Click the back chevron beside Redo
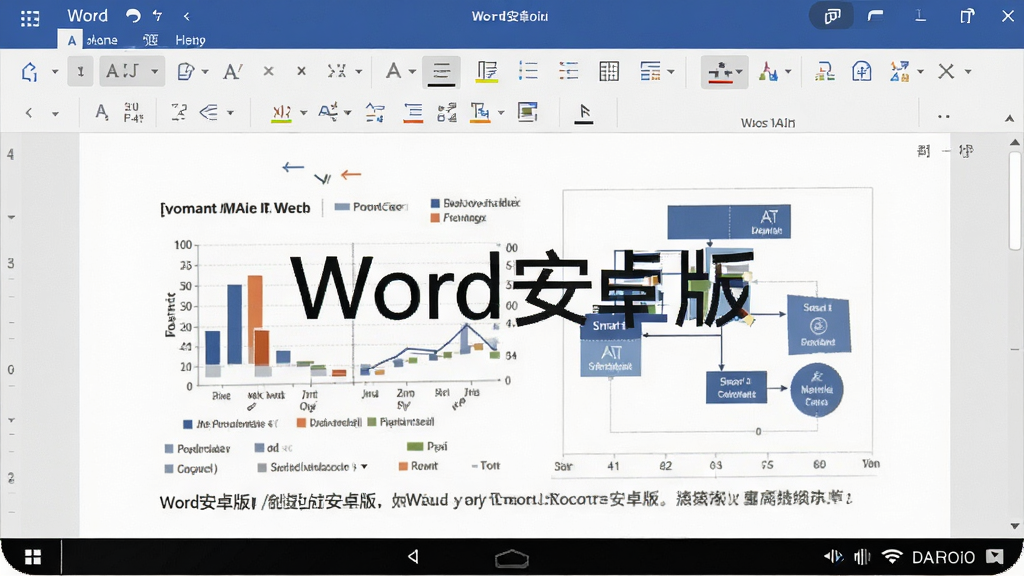This screenshot has width=1024, height=576. click(187, 16)
